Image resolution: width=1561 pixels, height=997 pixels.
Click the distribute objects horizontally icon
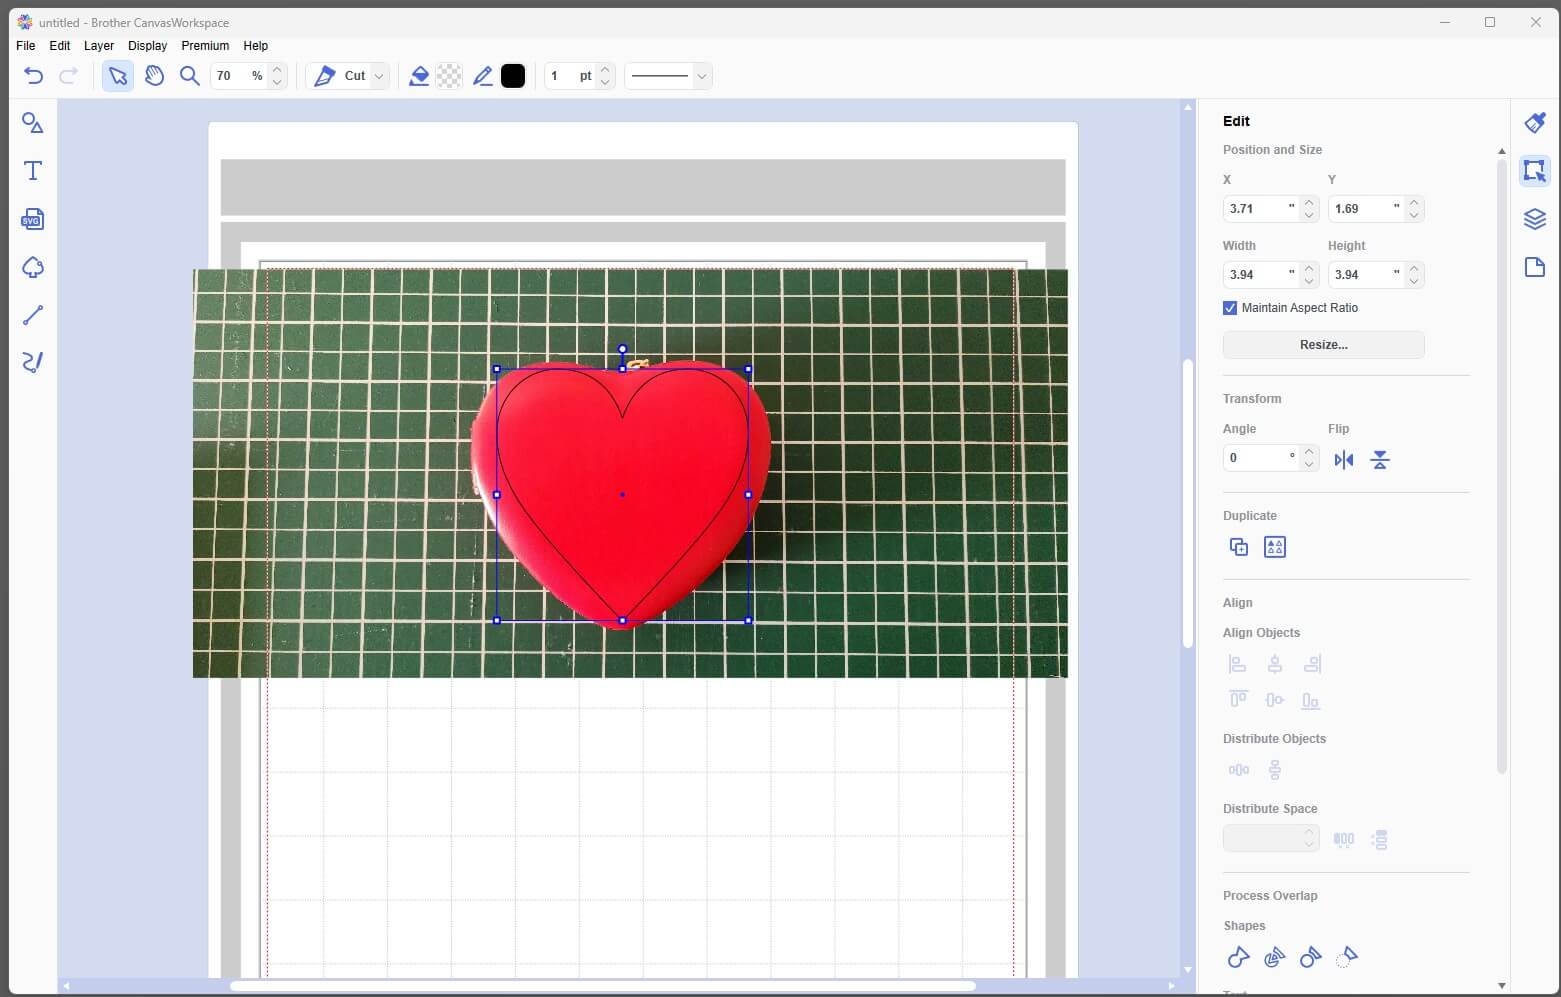pyautogui.click(x=1239, y=770)
